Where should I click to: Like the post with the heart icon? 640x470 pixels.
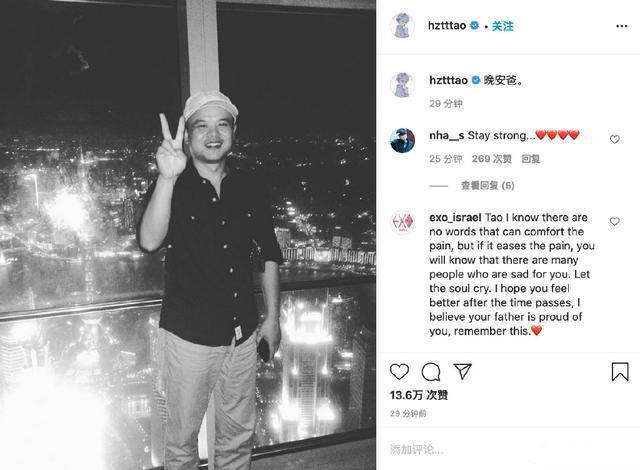pos(399,372)
